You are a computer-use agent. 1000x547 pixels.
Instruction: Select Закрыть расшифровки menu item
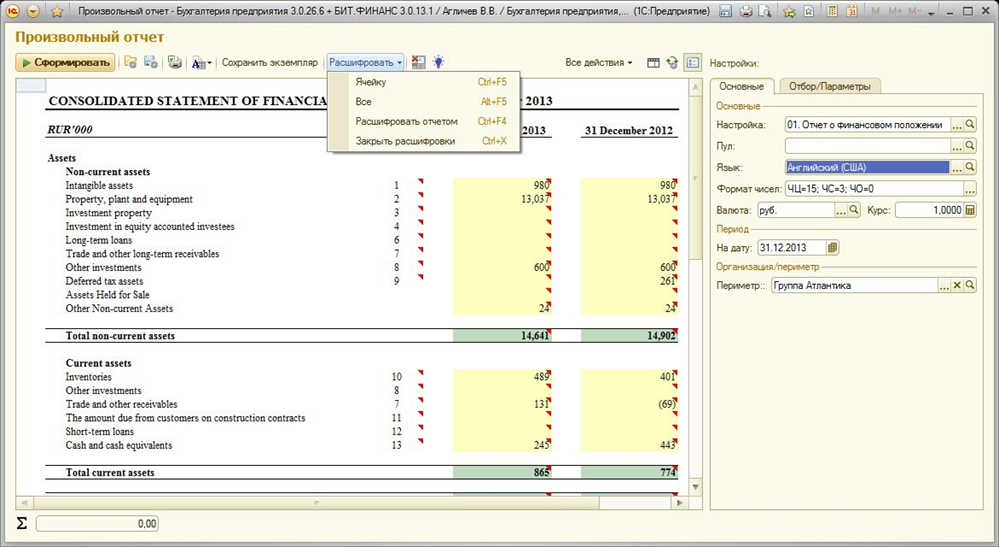[x=424, y=141]
